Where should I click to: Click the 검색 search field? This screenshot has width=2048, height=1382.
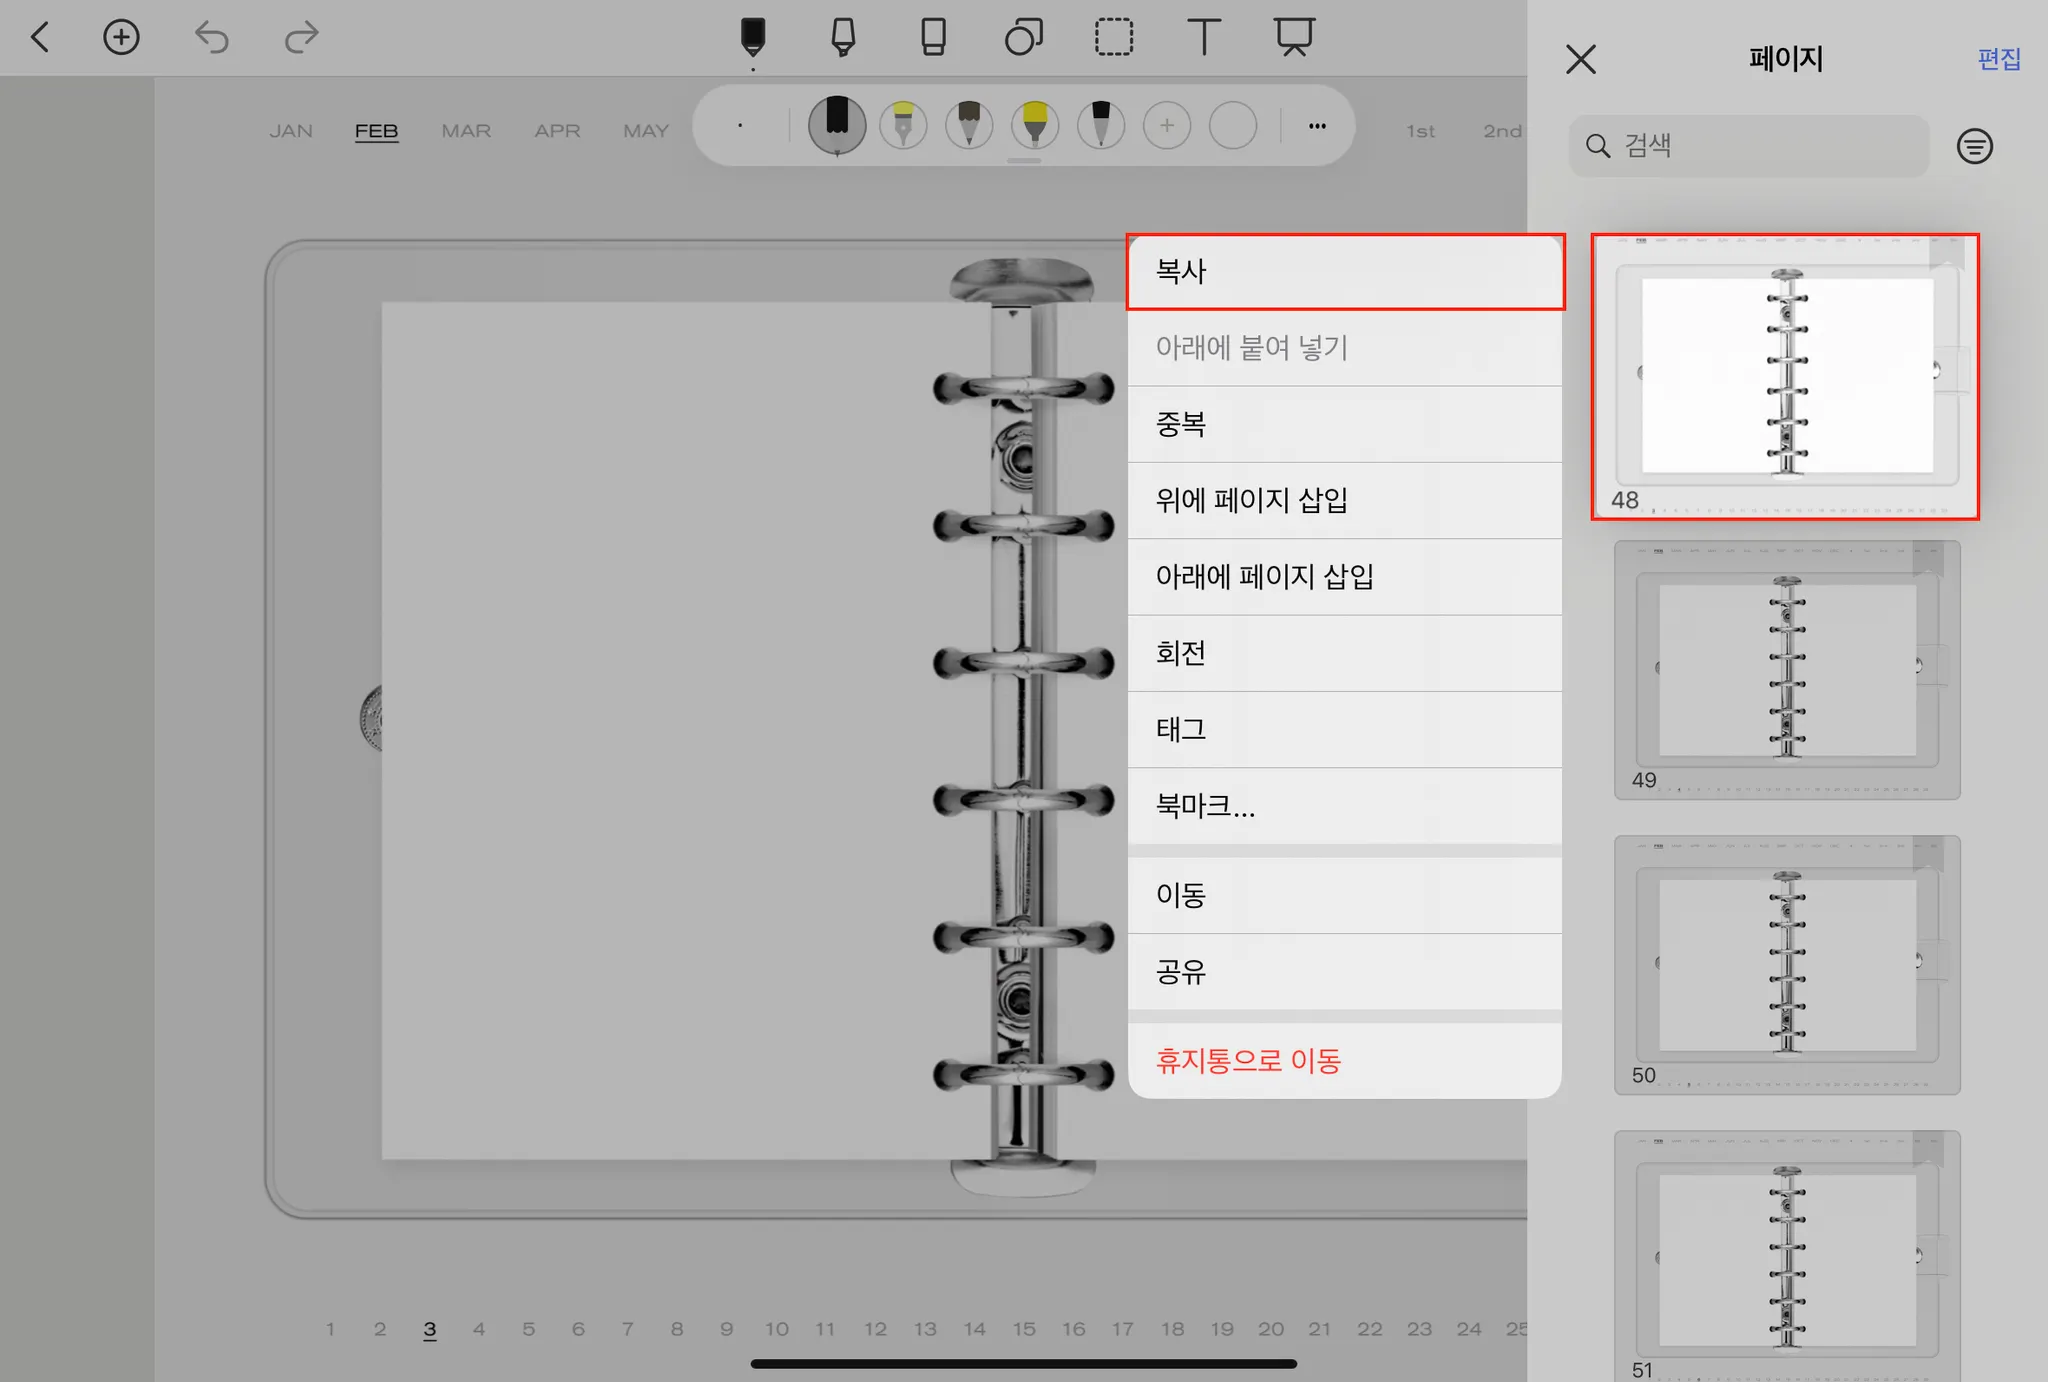click(x=1750, y=146)
